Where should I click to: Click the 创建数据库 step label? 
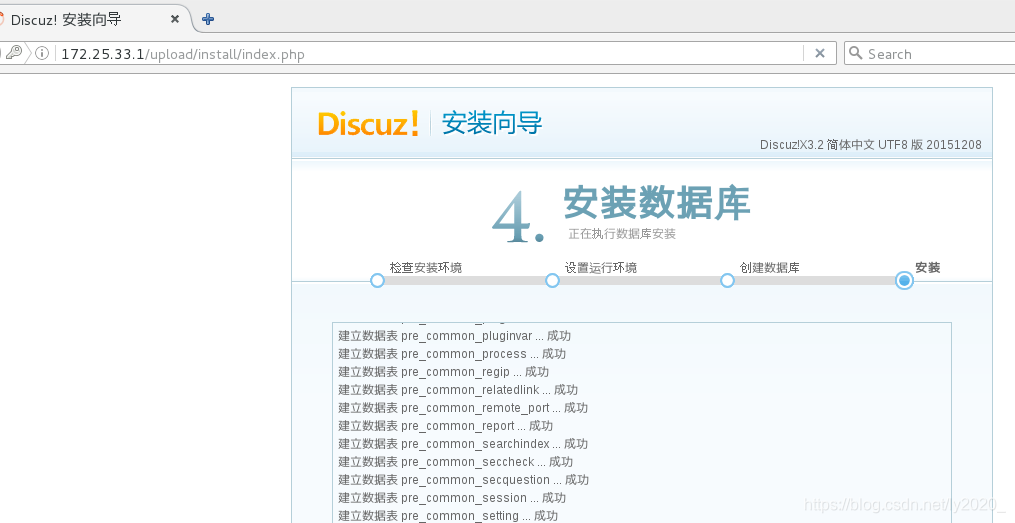tap(770, 267)
